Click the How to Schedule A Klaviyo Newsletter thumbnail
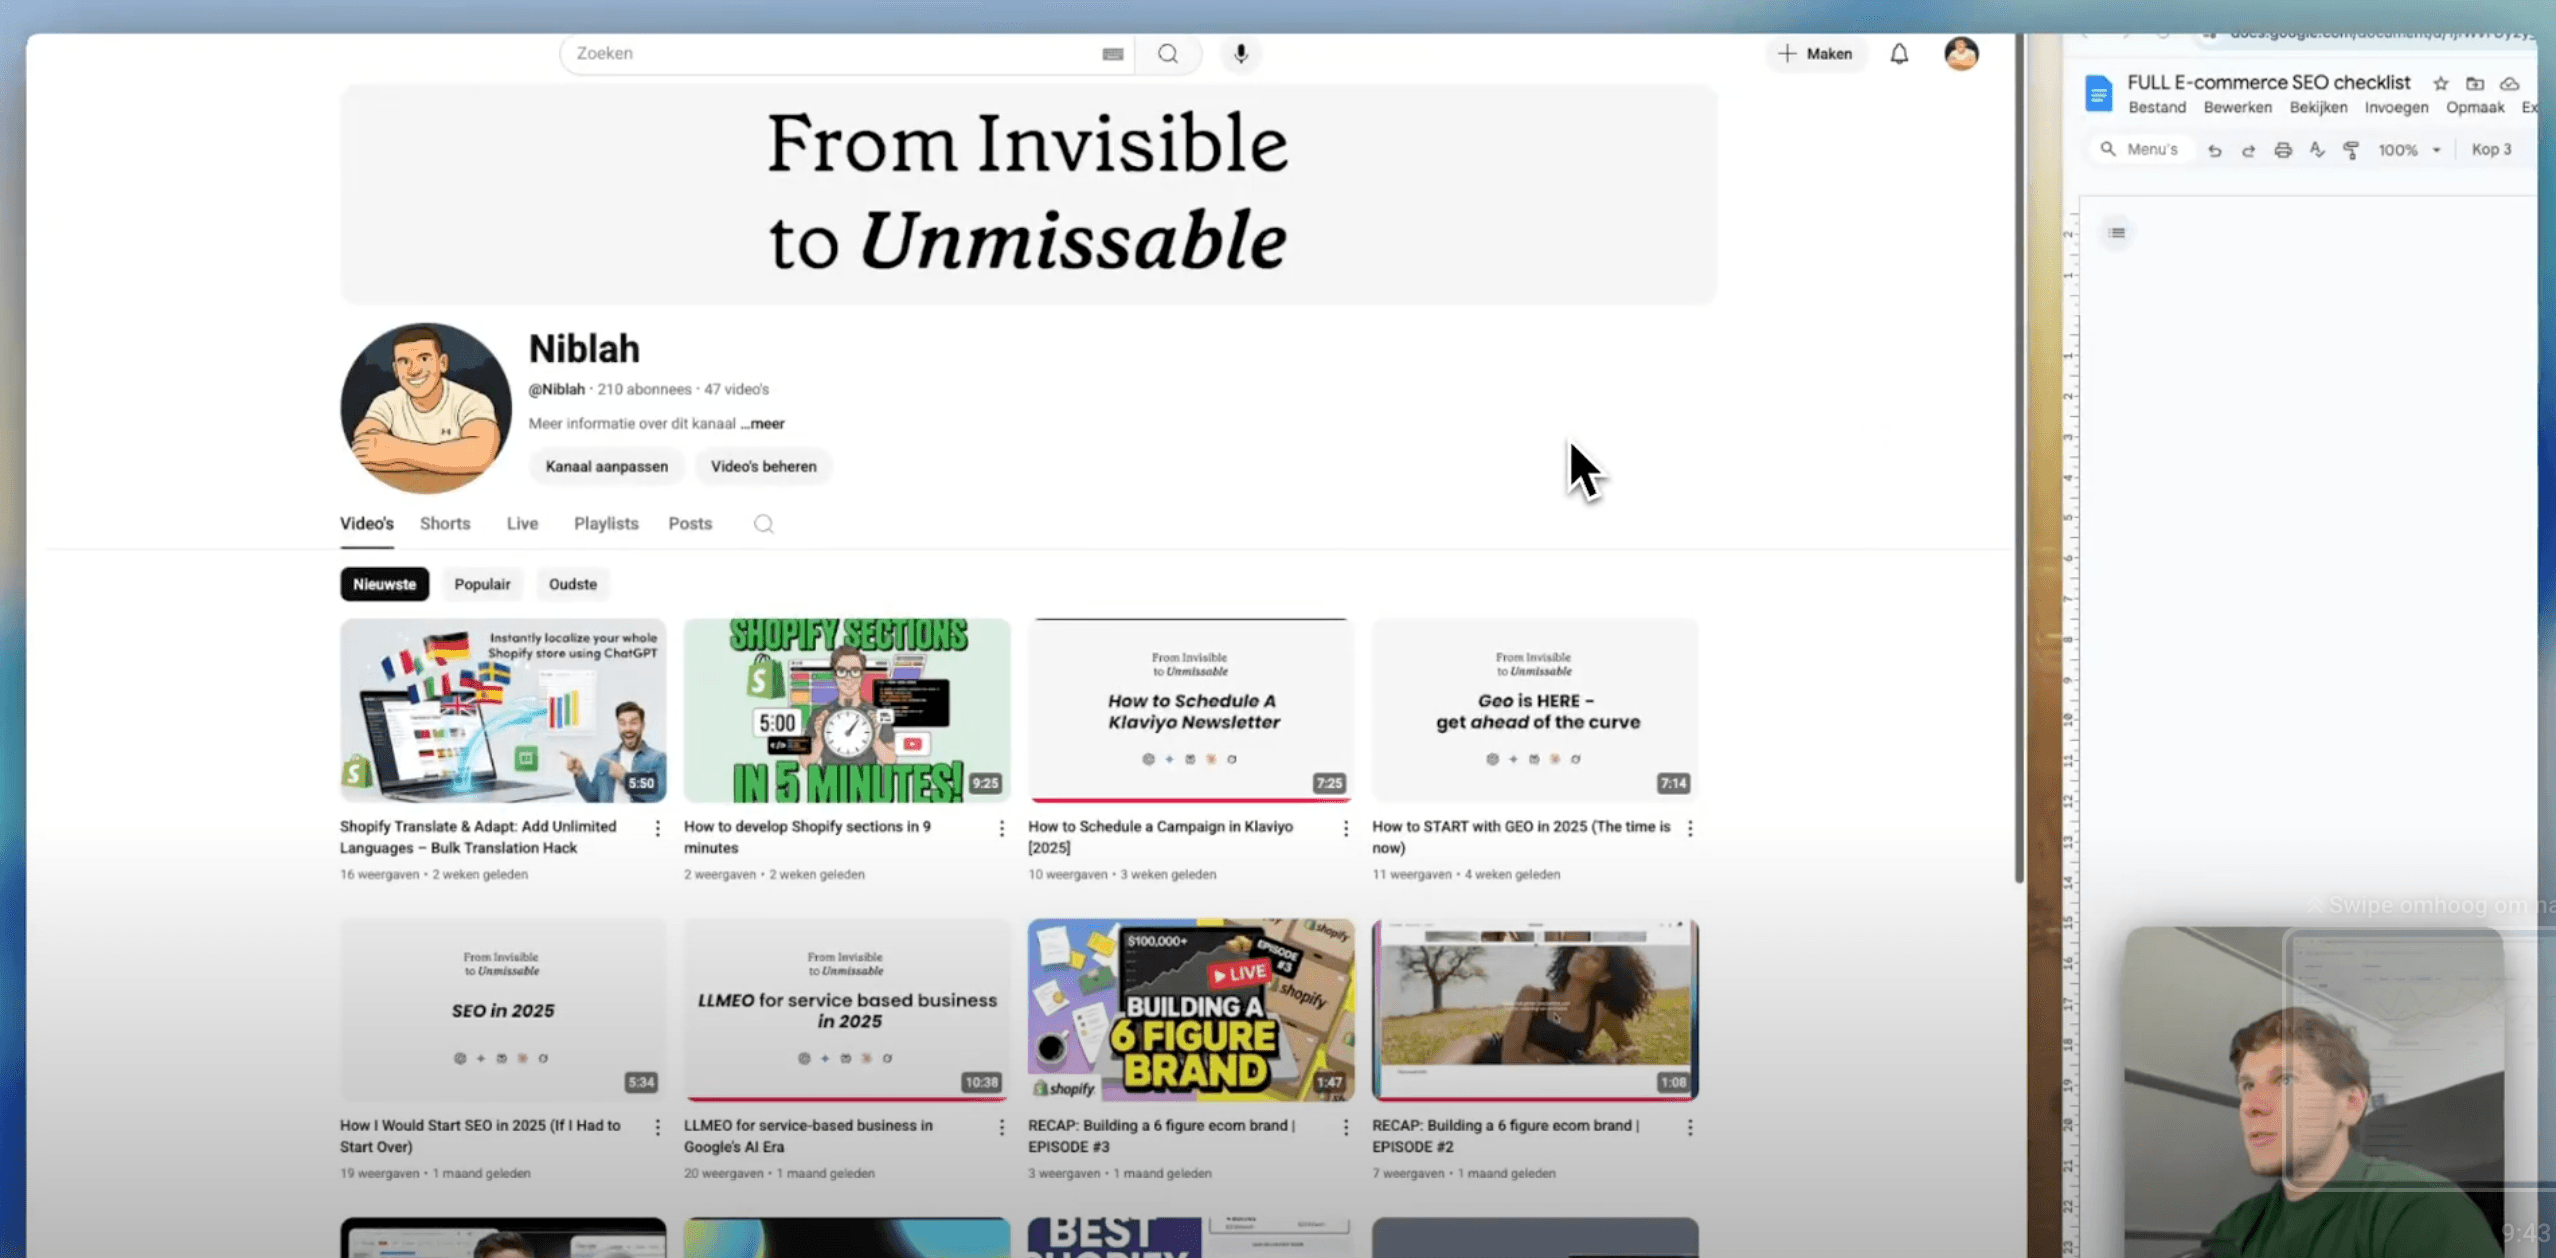 1190,710
